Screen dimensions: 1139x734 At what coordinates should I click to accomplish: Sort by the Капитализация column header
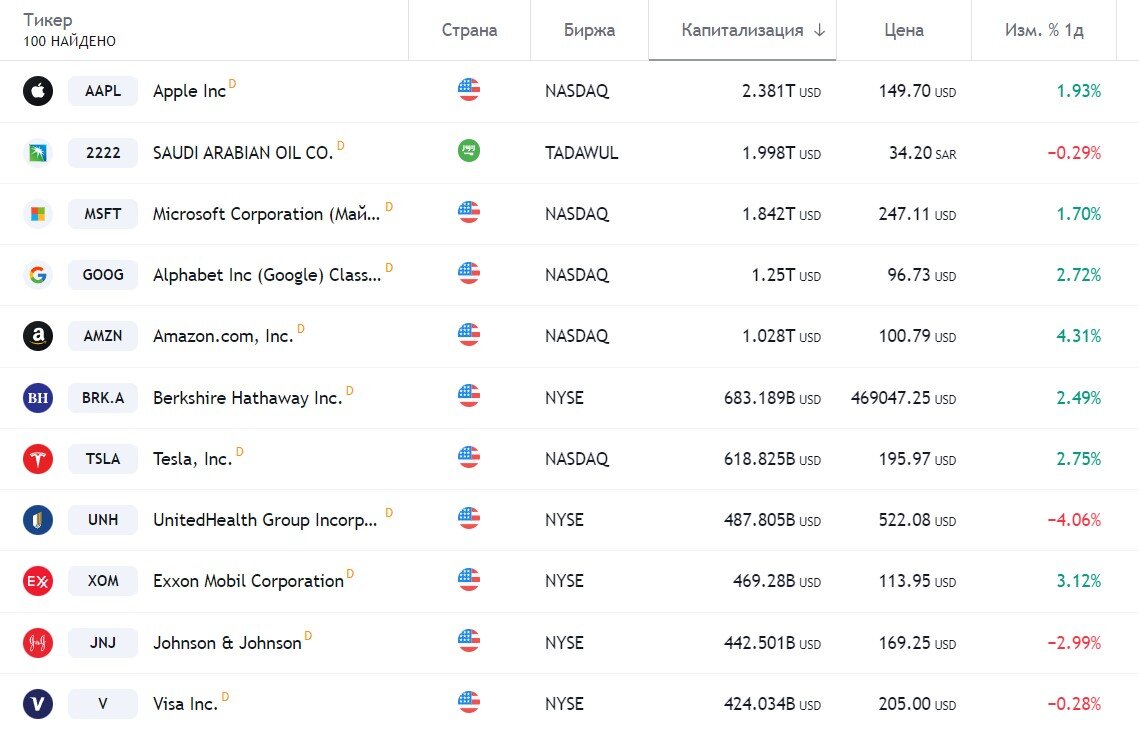(742, 30)
